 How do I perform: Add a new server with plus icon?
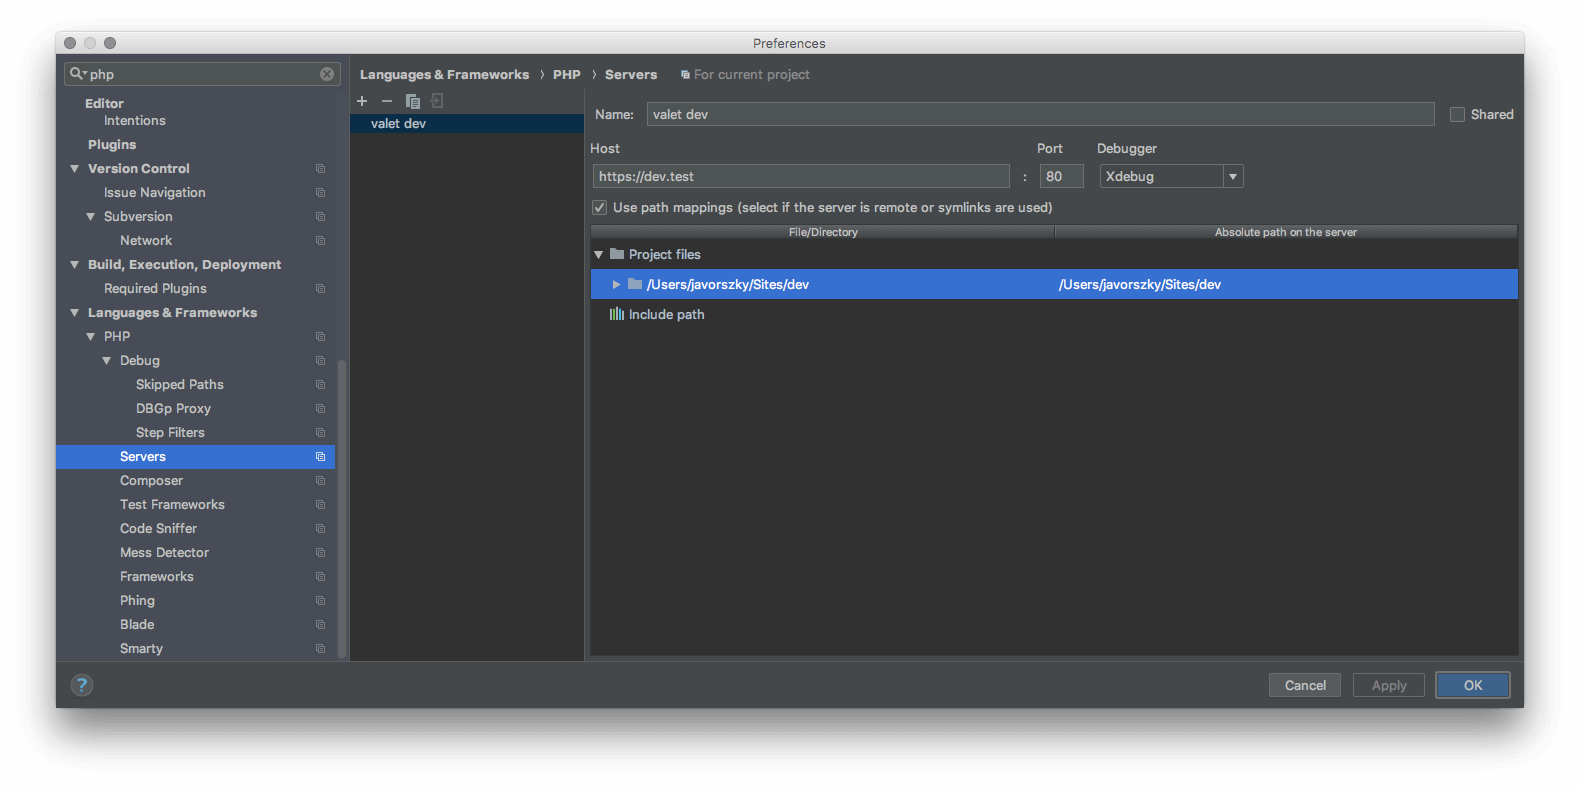(362, 101)
